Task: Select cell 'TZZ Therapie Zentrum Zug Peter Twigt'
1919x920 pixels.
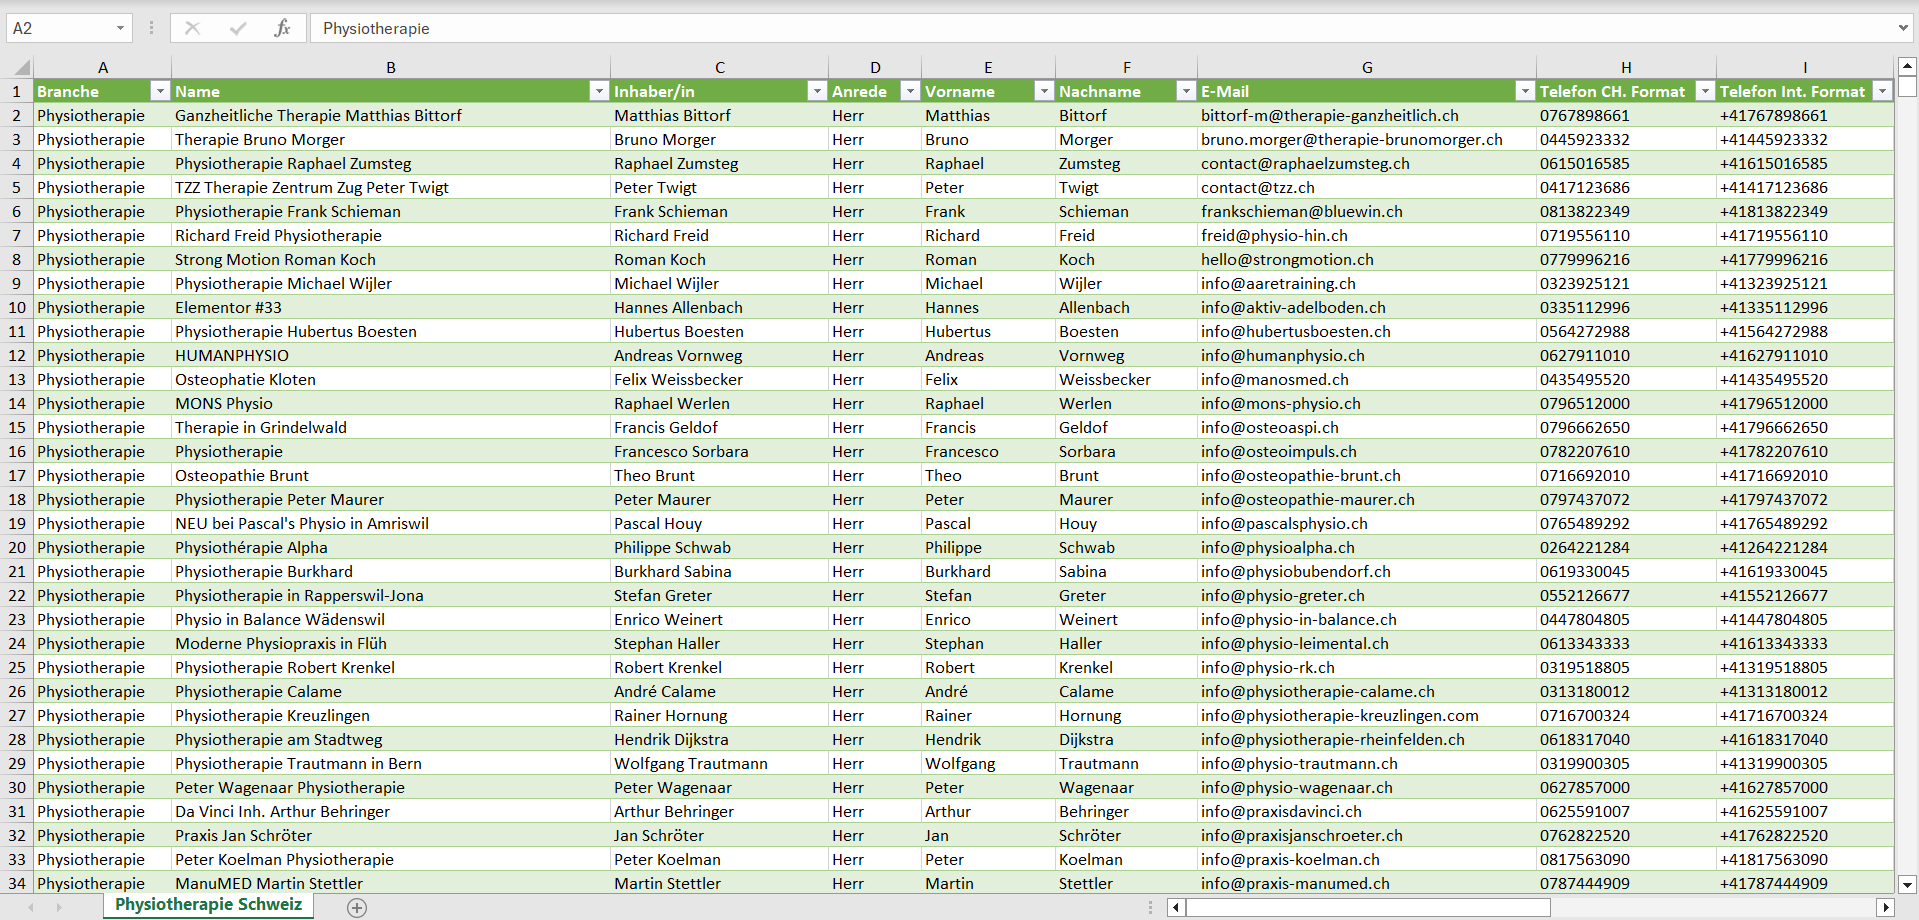Action: [x=391, y=187]
